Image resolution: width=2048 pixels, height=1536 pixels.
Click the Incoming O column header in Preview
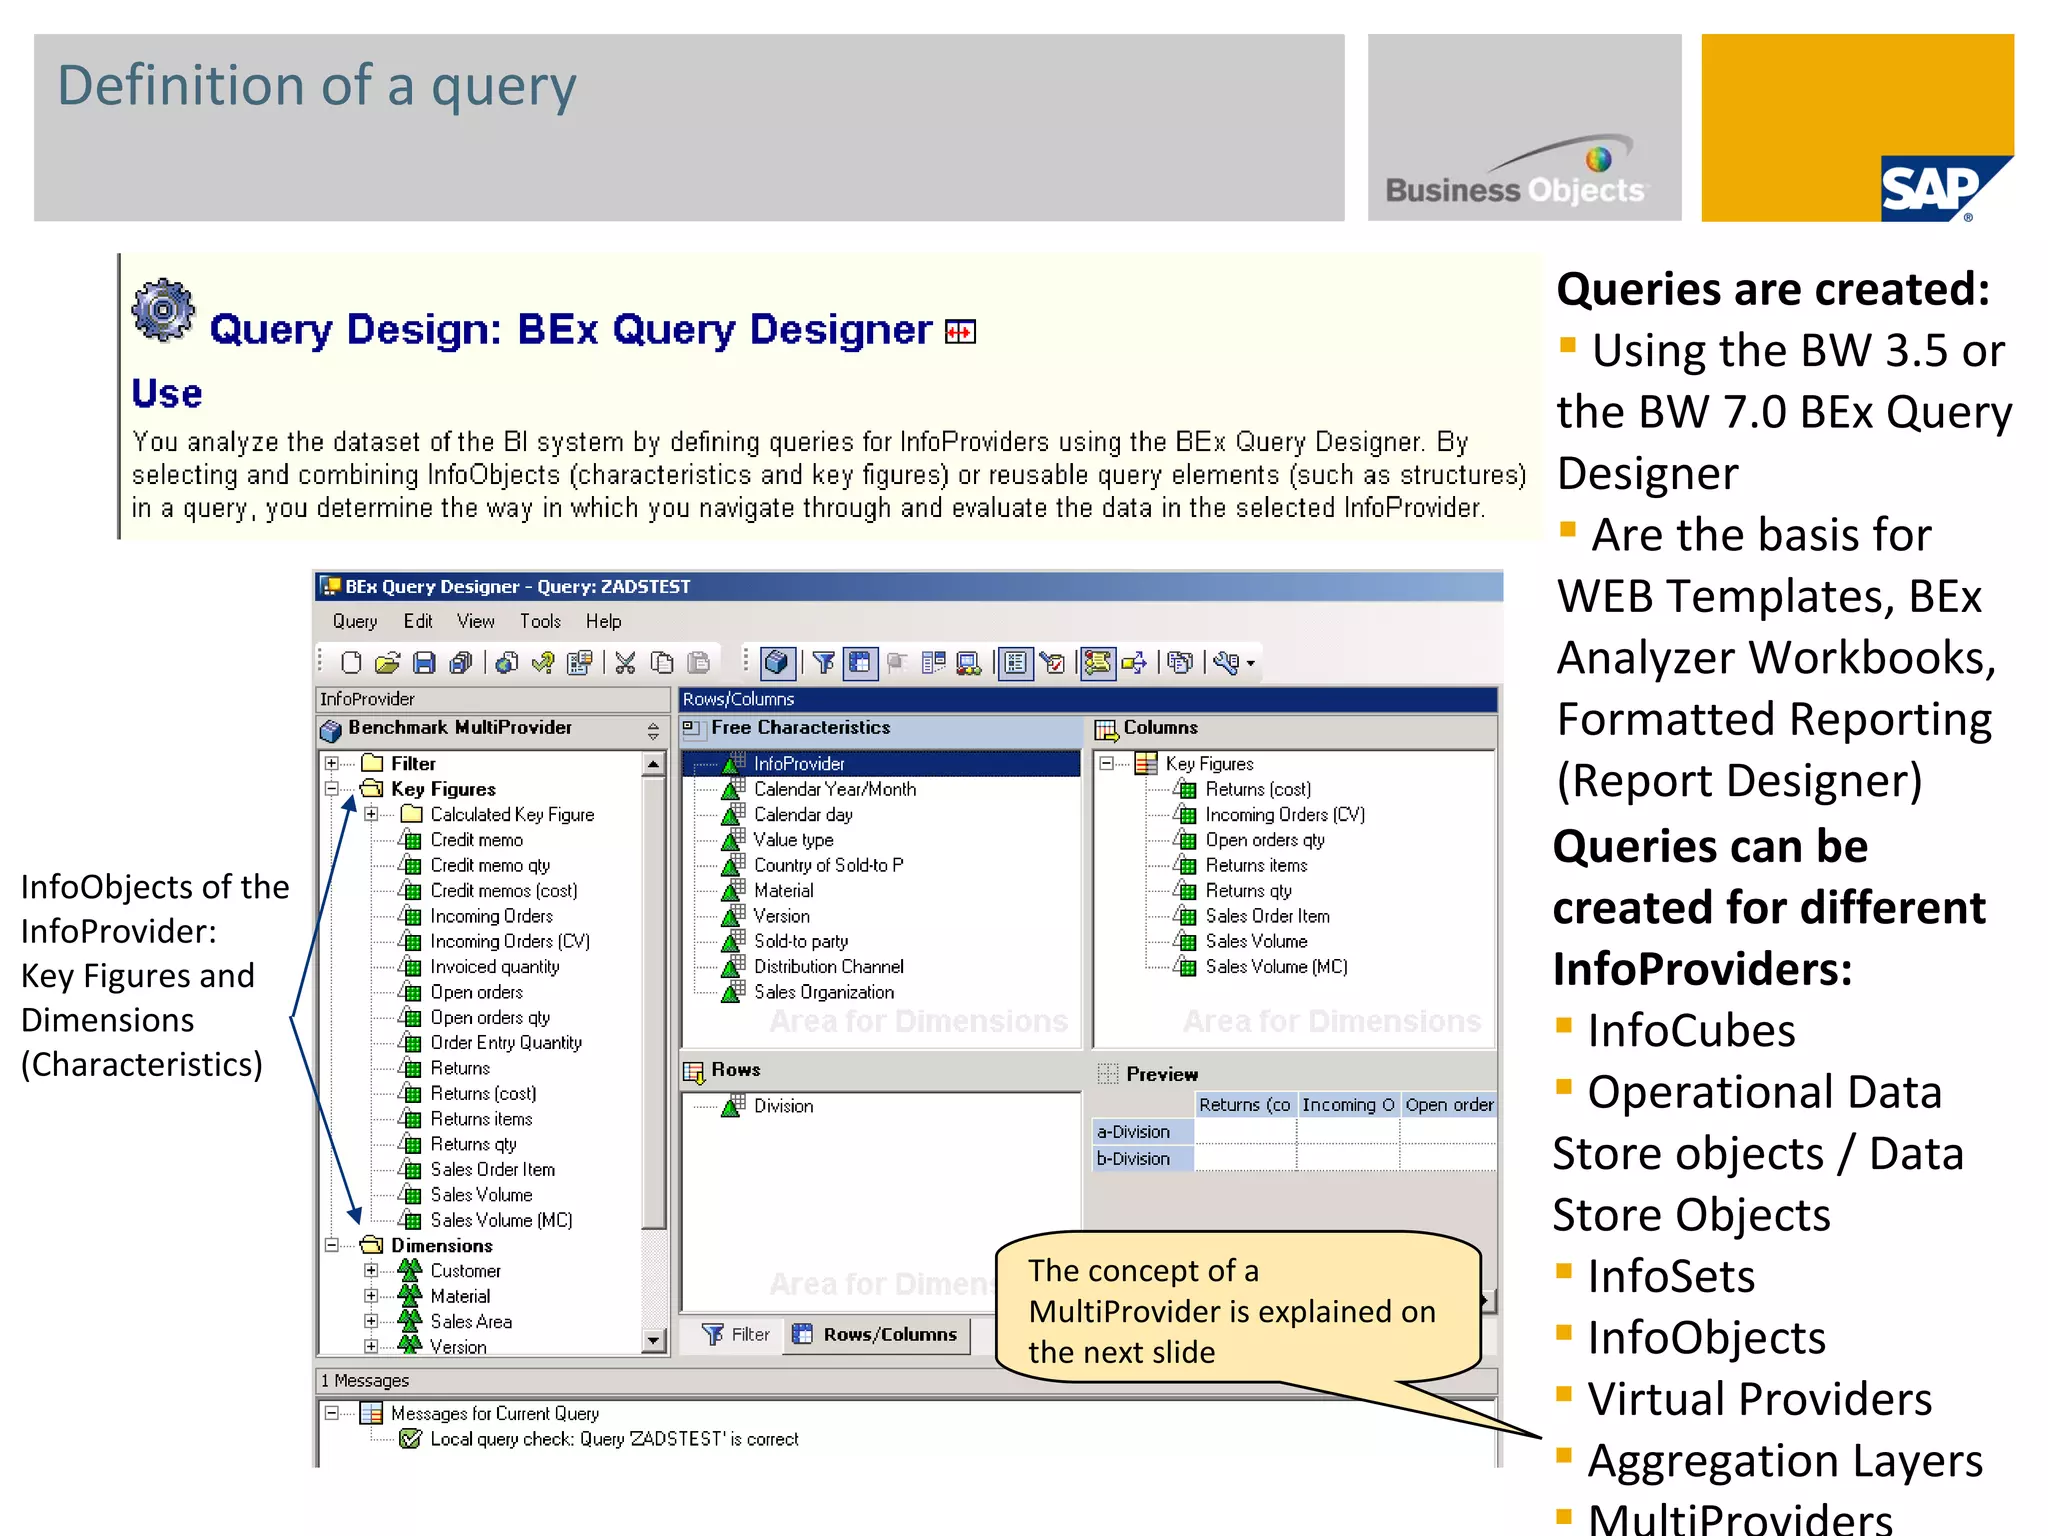[1348, 1104]
